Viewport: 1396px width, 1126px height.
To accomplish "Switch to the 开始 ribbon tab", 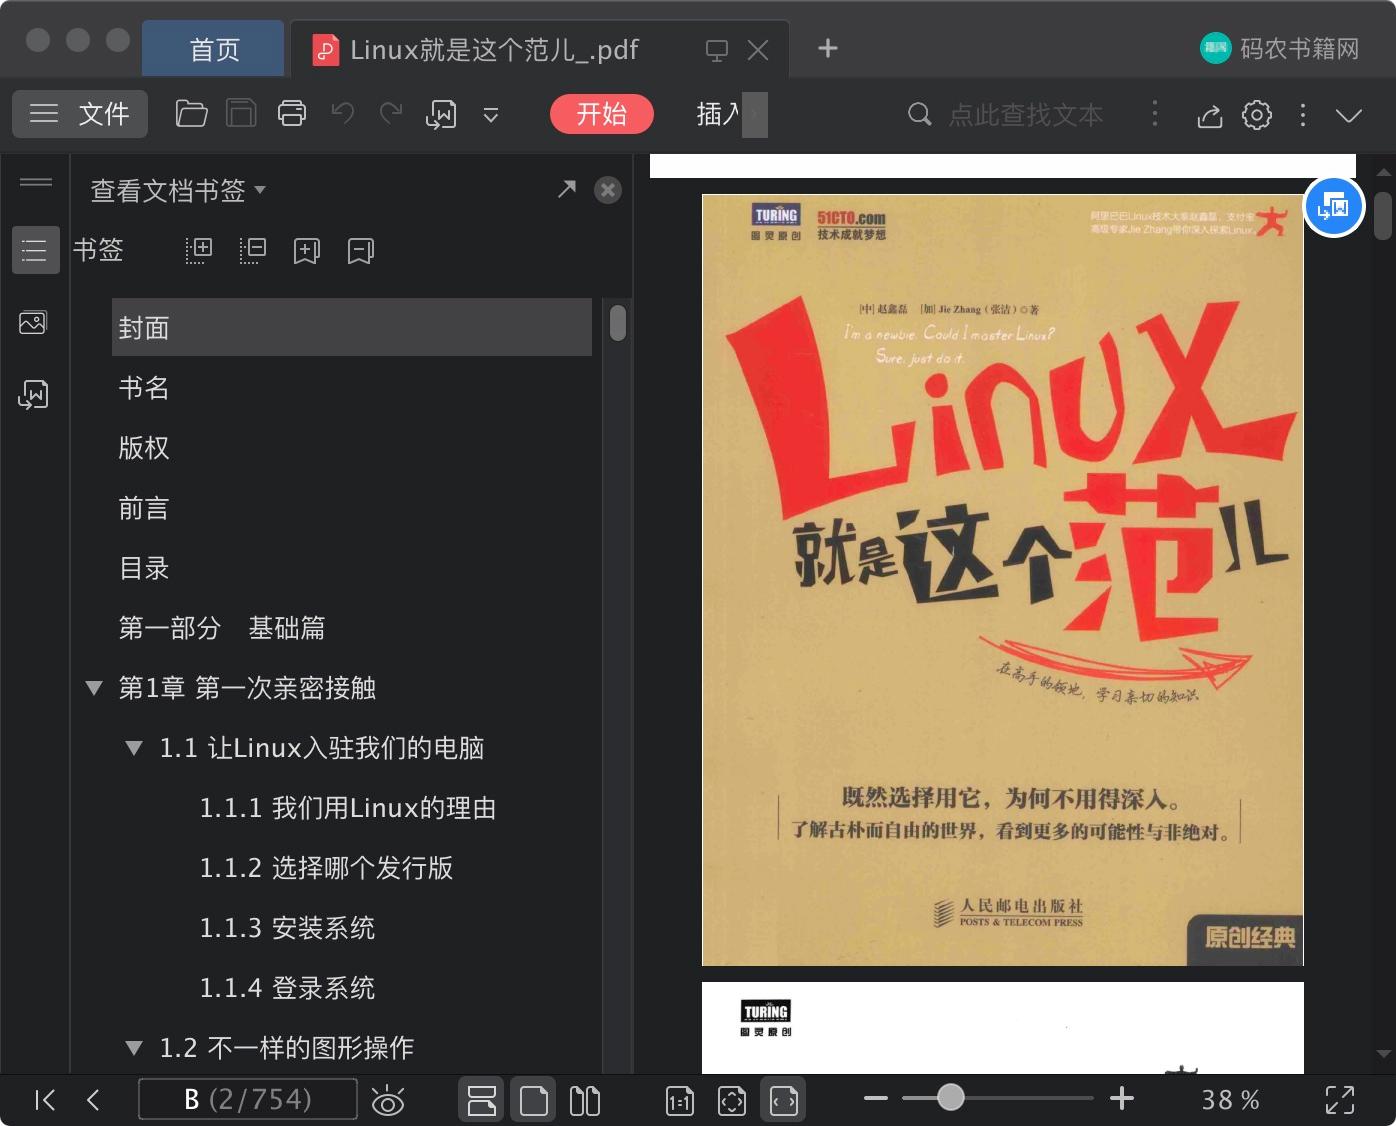I will 602,114.
